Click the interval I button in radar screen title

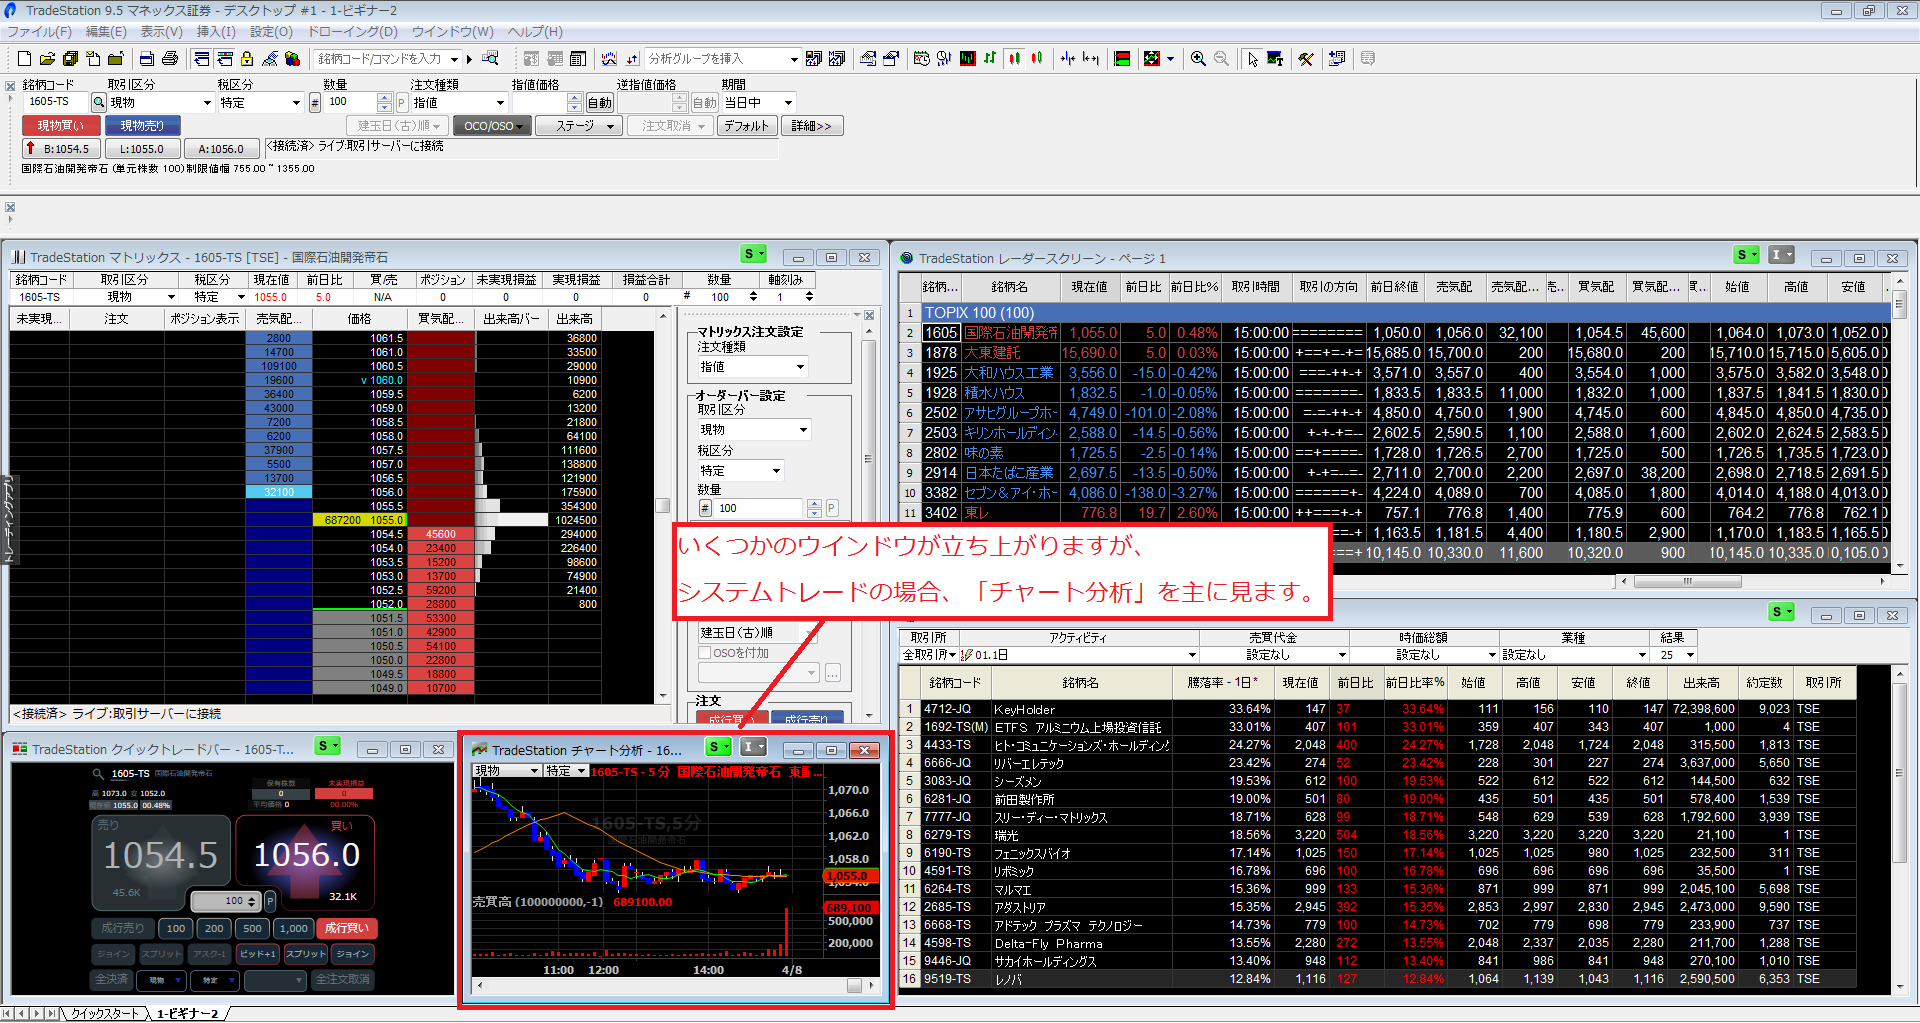pos(1781,255)
